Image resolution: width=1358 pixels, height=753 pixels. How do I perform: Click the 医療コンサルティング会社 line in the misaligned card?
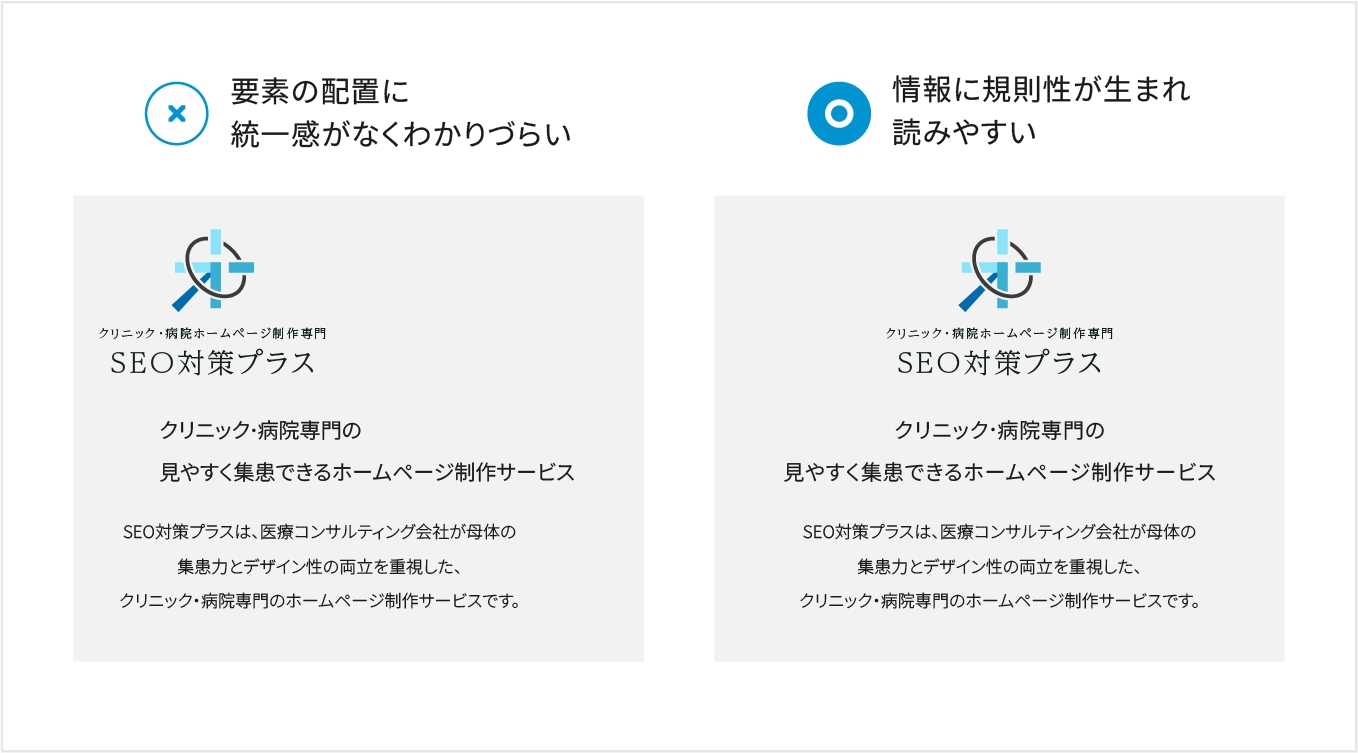[x=319, y=532]
